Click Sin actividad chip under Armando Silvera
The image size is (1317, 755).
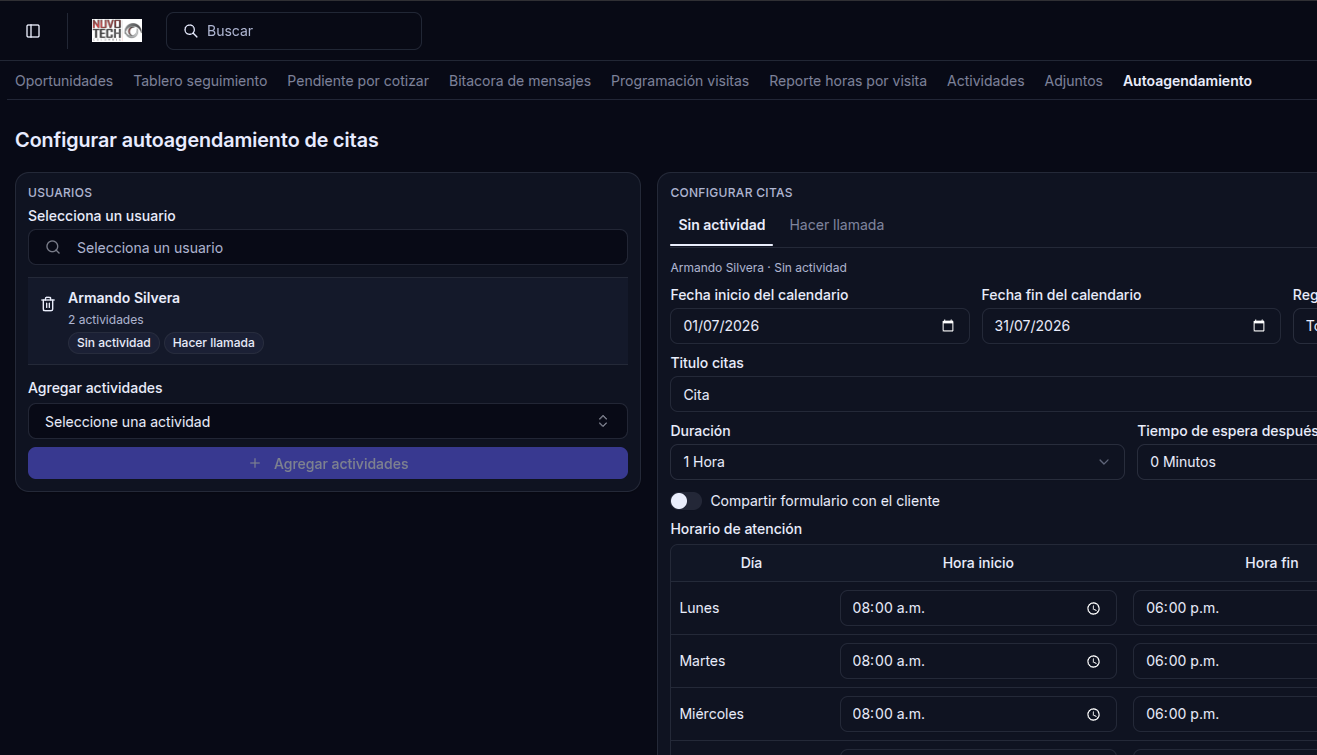(x=114, y=343)
